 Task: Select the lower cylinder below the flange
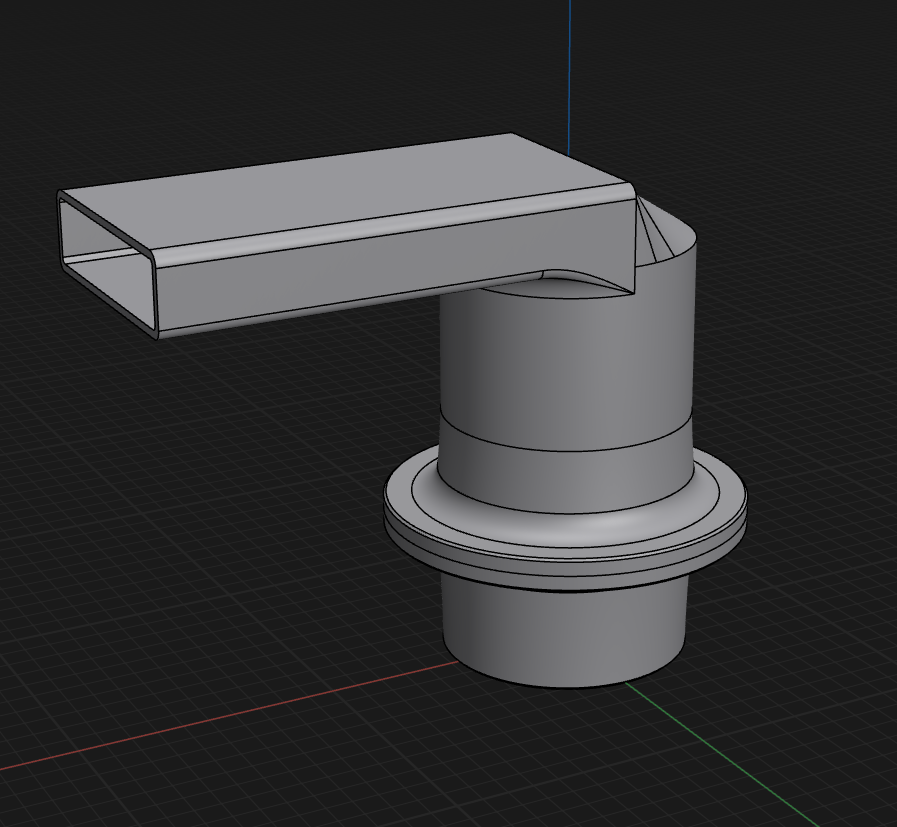(x=565, y=632)
